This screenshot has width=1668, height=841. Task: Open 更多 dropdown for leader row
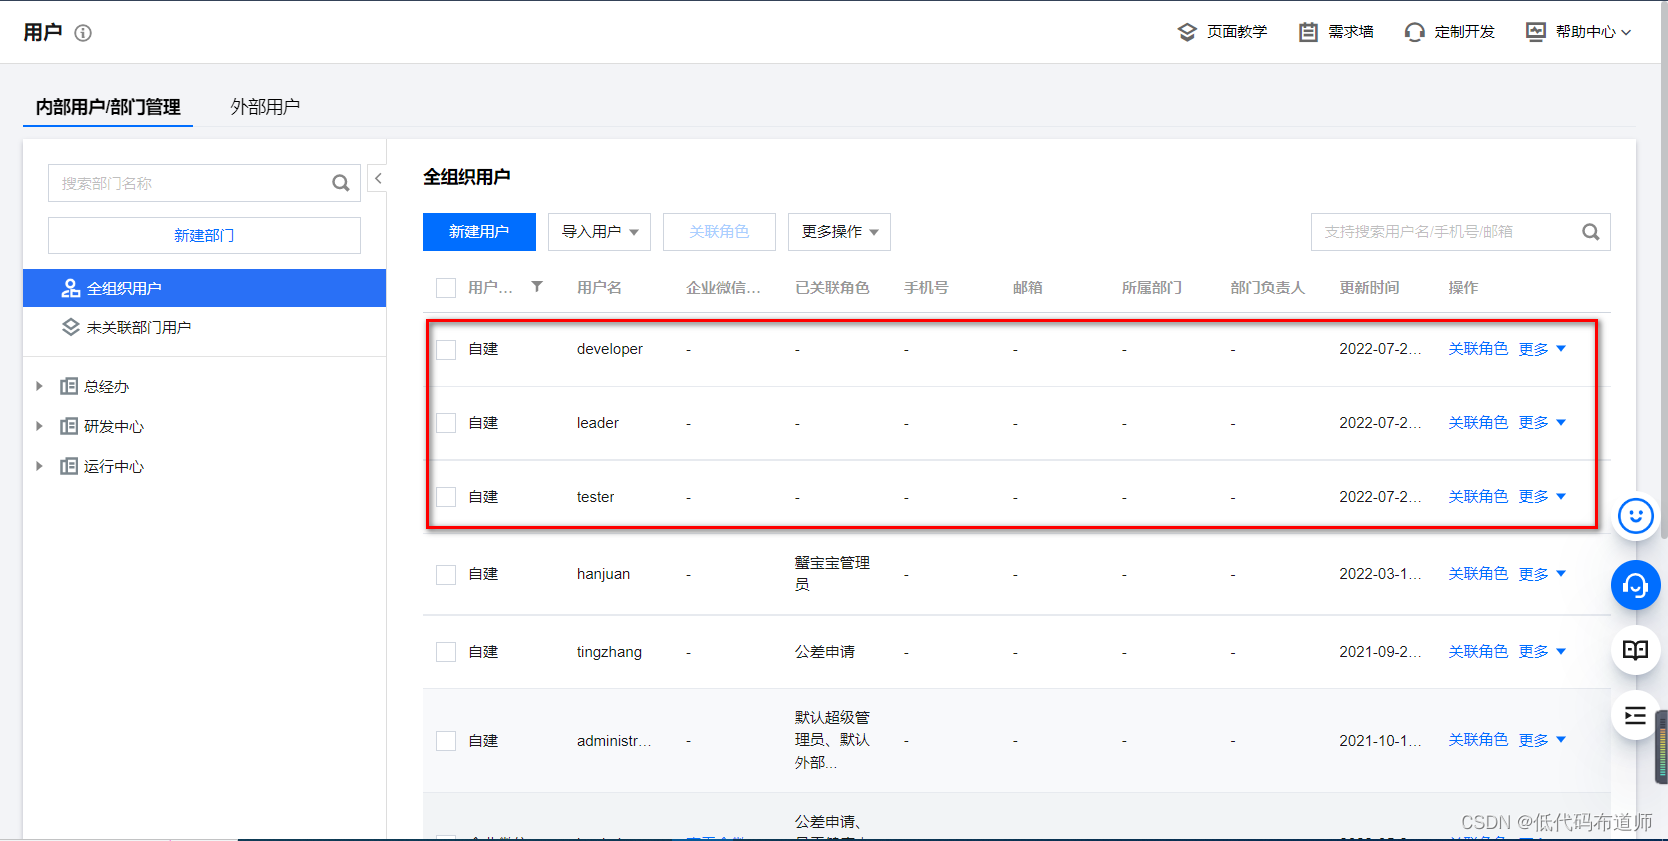coord(1542,423)
